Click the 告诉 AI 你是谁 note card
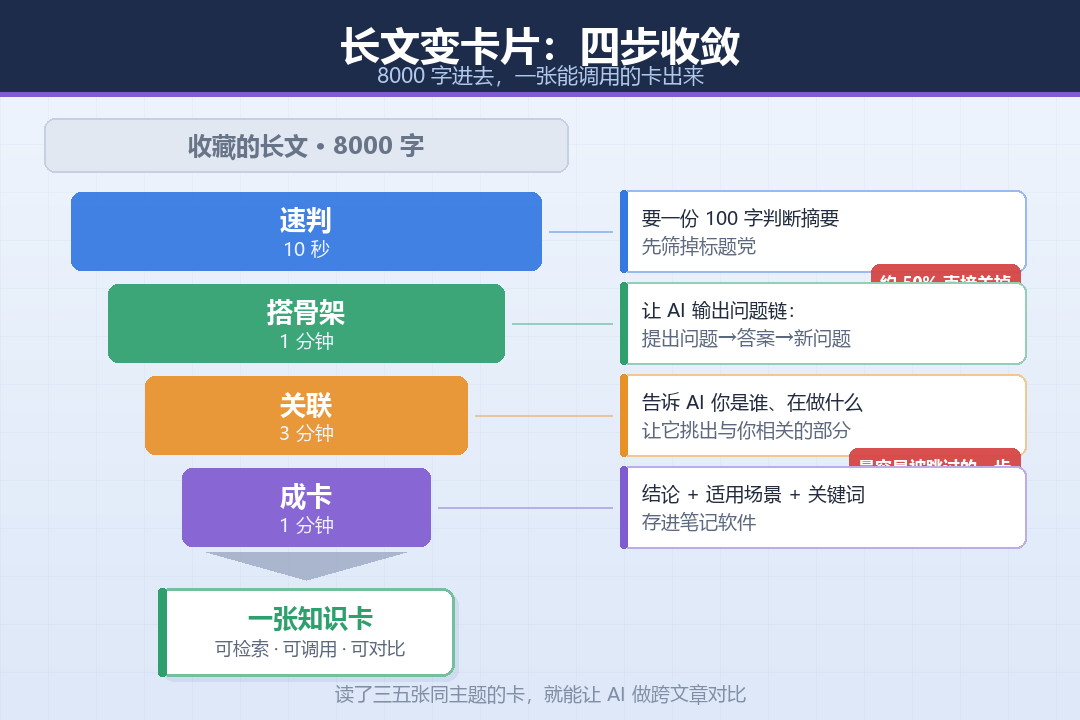This screenshot has width=1080, height=720. tap(823, 415)
